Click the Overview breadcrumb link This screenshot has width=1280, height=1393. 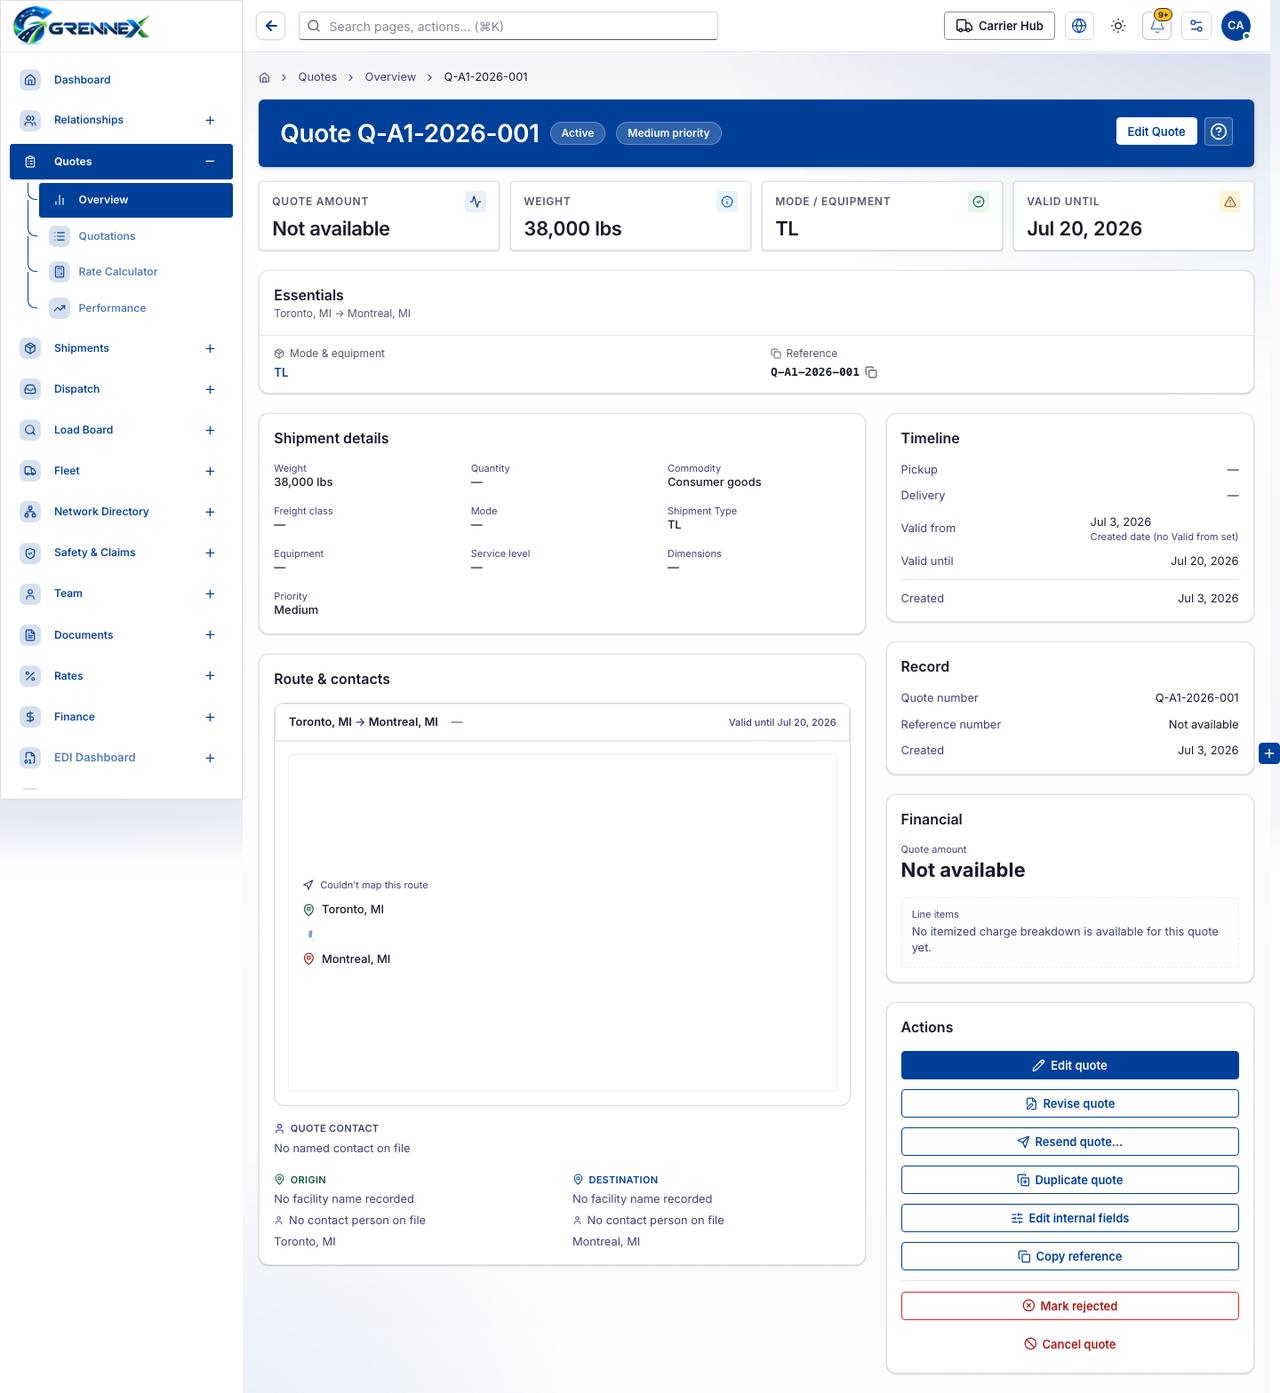[x=390, y=77]
